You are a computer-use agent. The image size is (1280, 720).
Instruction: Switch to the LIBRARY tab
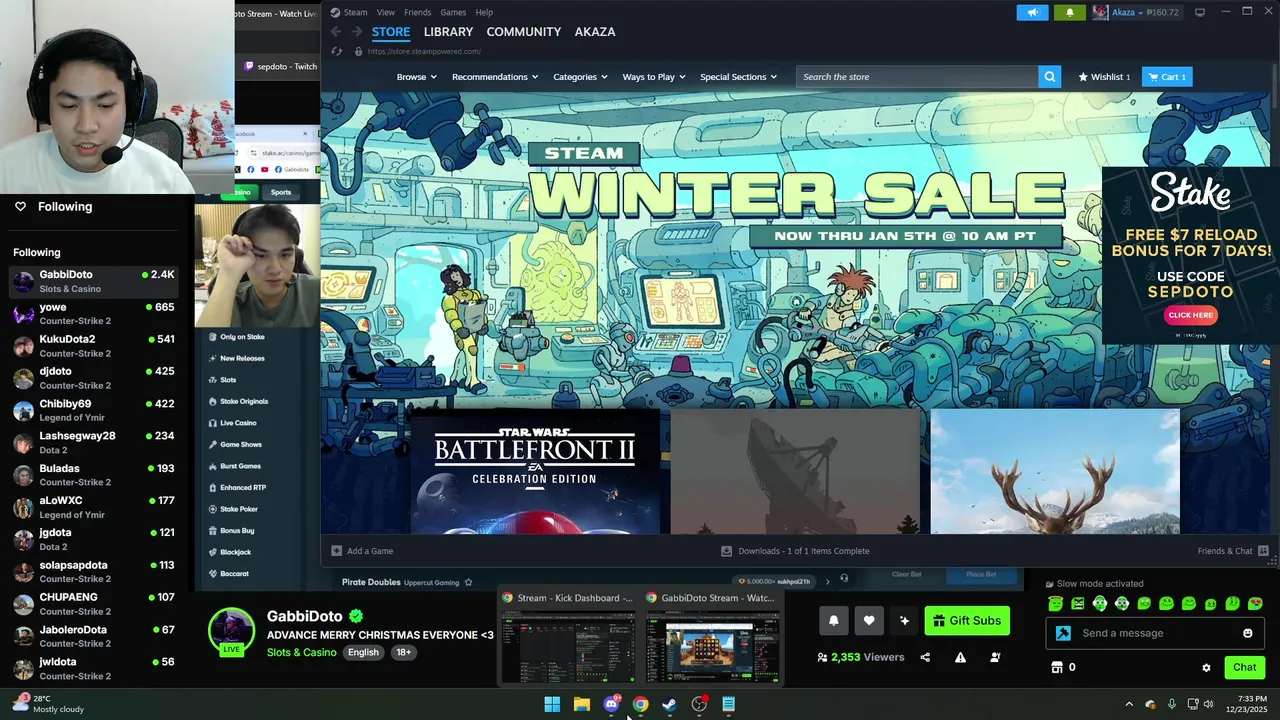click(448, 32)
